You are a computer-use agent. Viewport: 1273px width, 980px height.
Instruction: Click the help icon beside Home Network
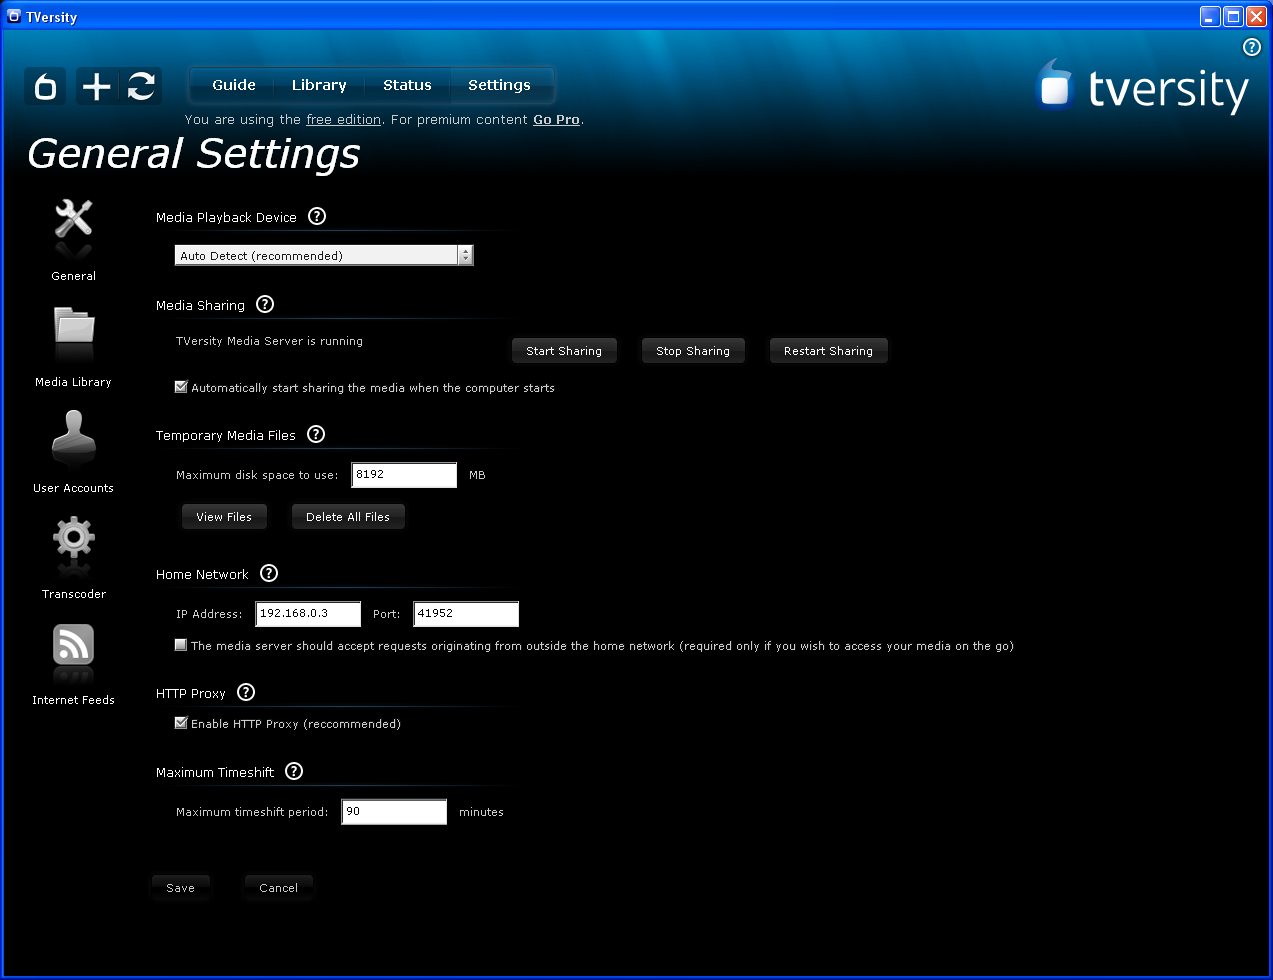pyautogui.click(x=269, y=574)
